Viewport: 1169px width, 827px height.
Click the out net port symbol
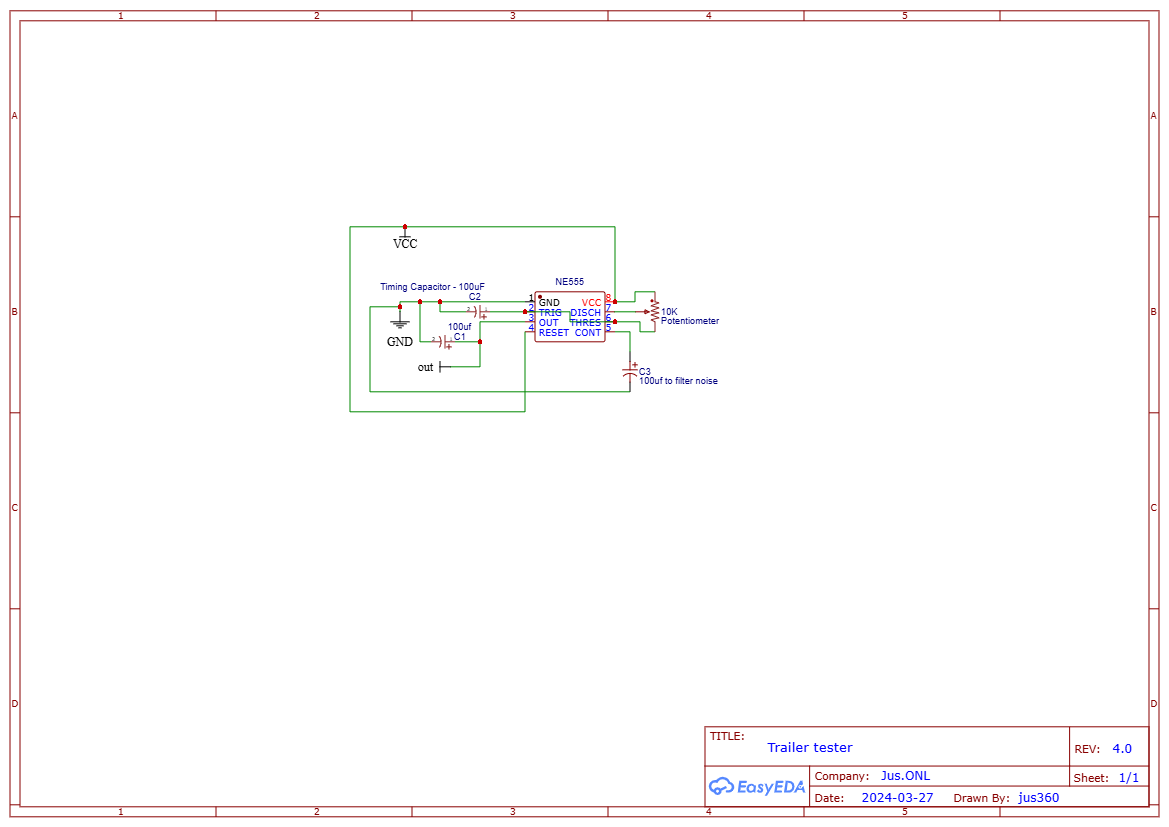click(445, 367)
